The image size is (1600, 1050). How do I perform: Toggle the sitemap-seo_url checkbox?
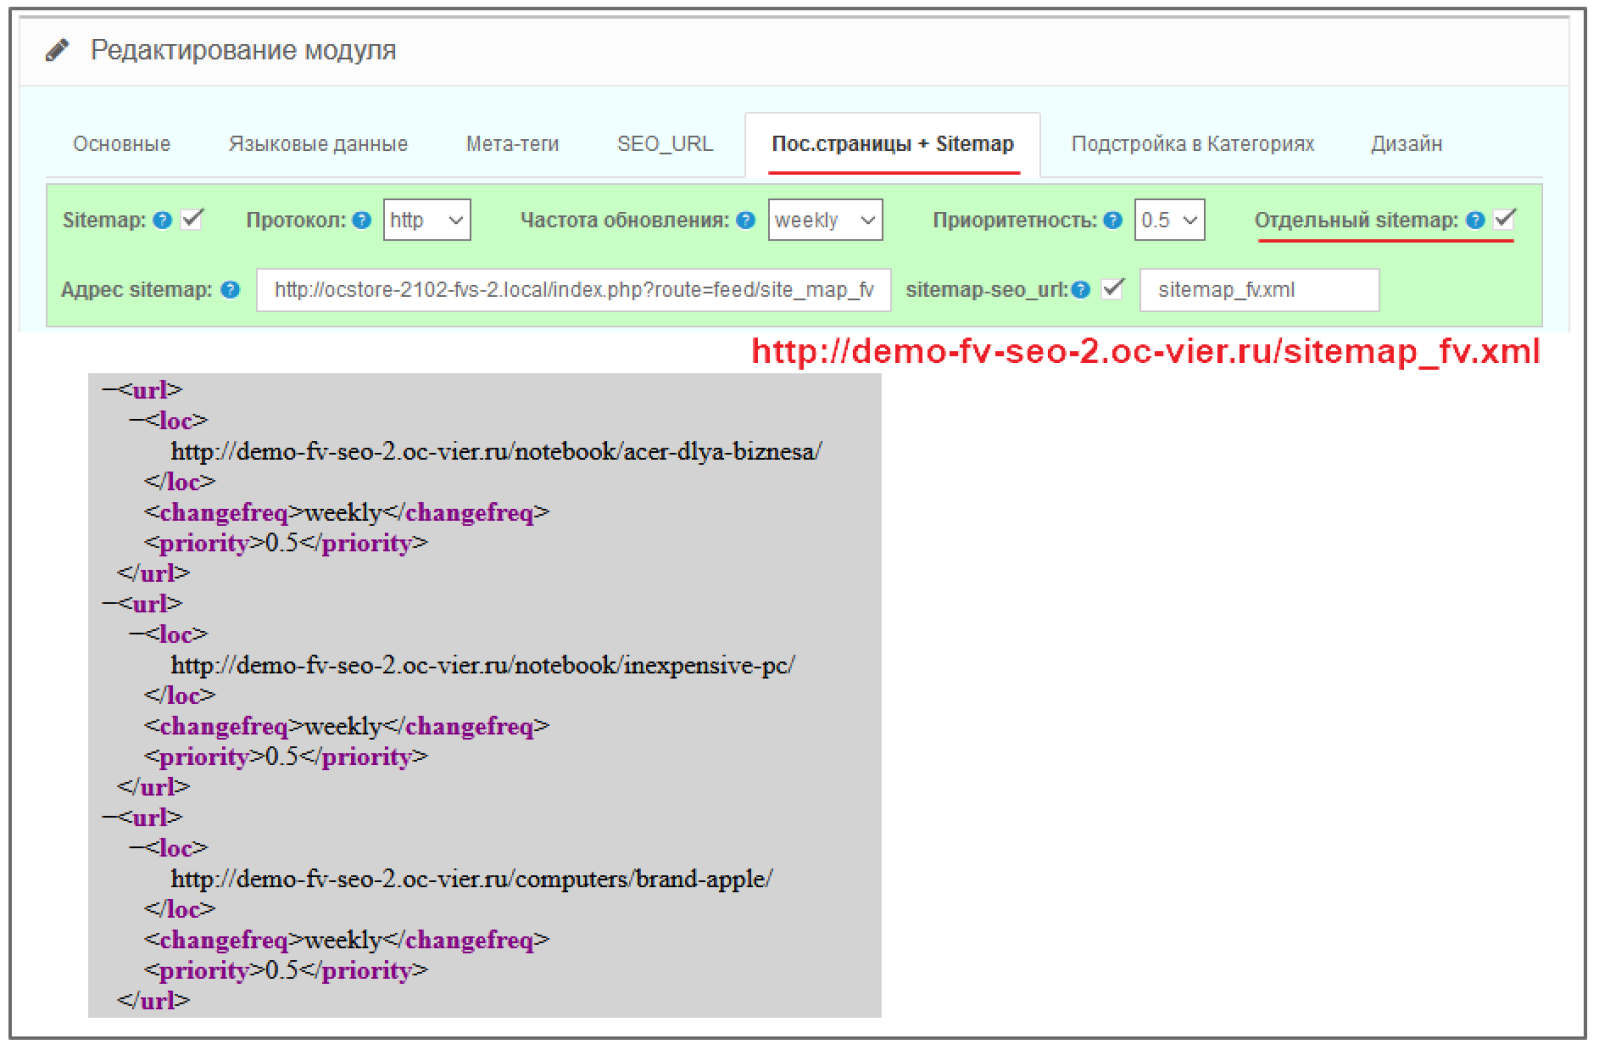pyautogui.click(x=1112, y=289)
